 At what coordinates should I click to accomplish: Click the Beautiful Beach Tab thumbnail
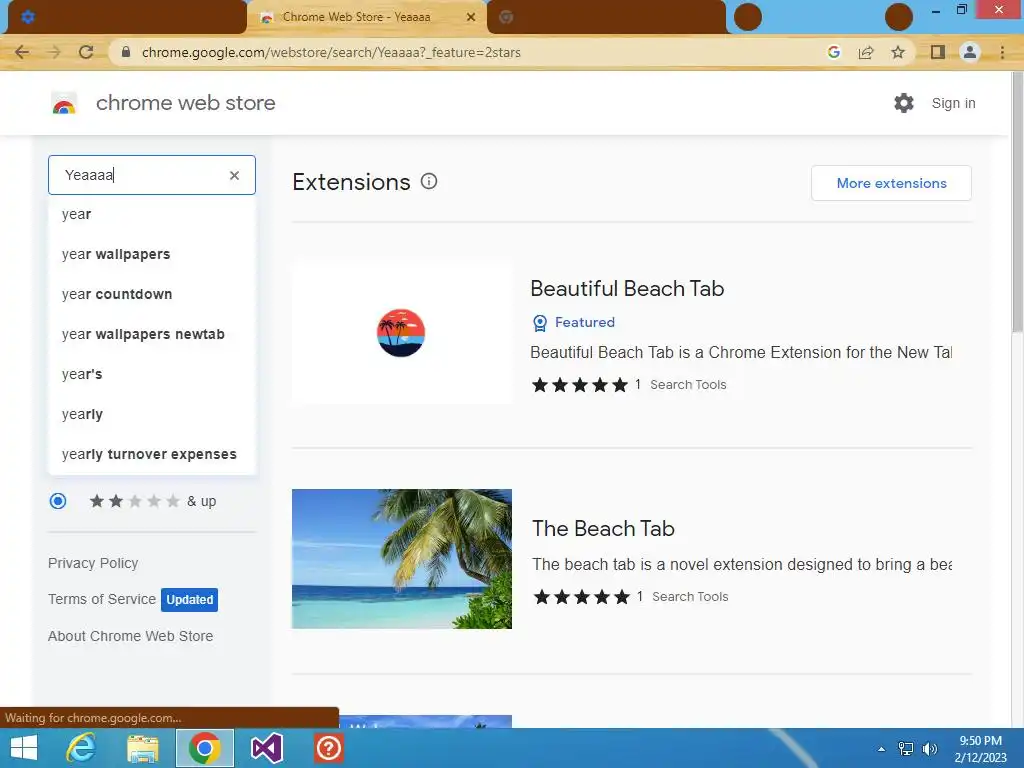pos(402,333)
